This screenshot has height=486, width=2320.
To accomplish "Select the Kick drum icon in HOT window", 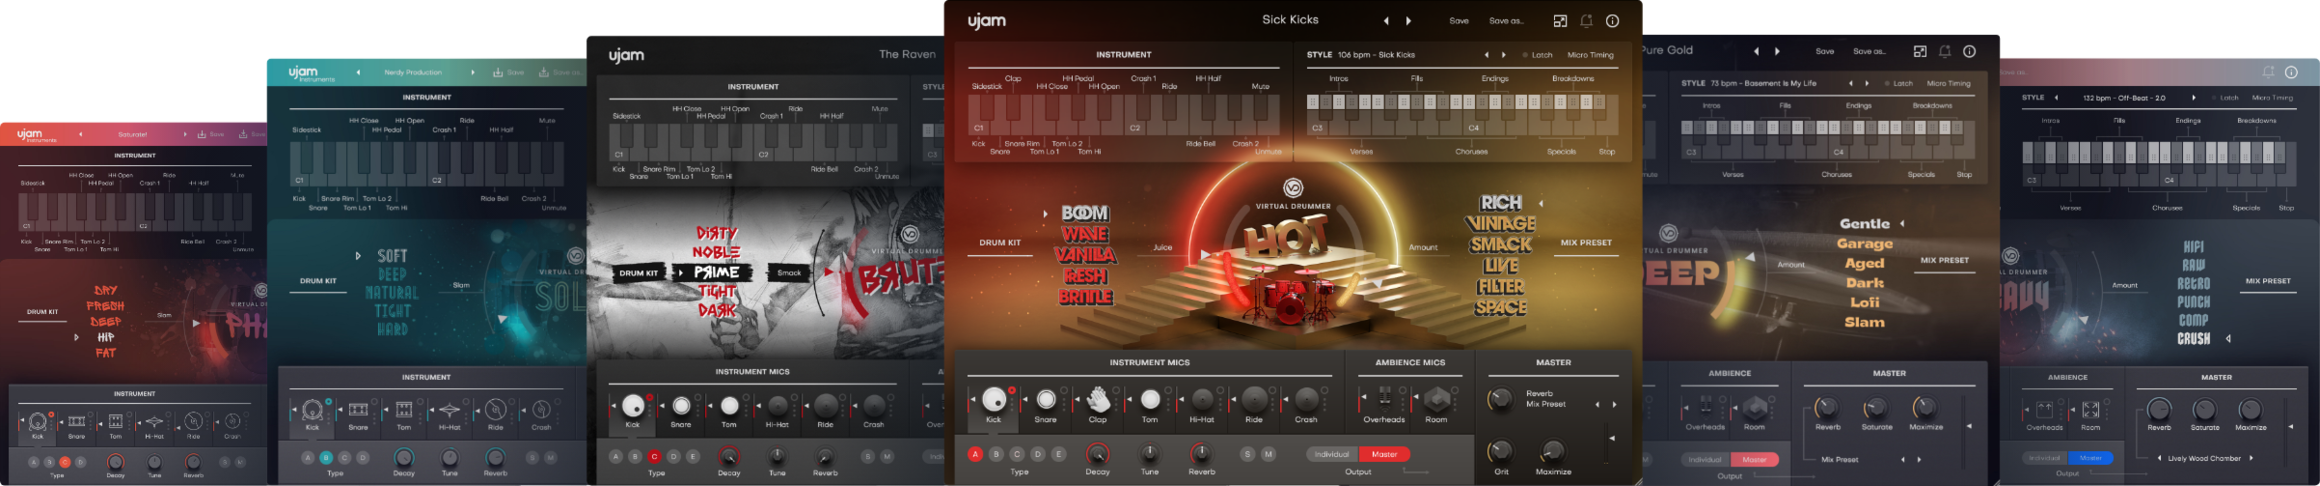I will [994, 399].
